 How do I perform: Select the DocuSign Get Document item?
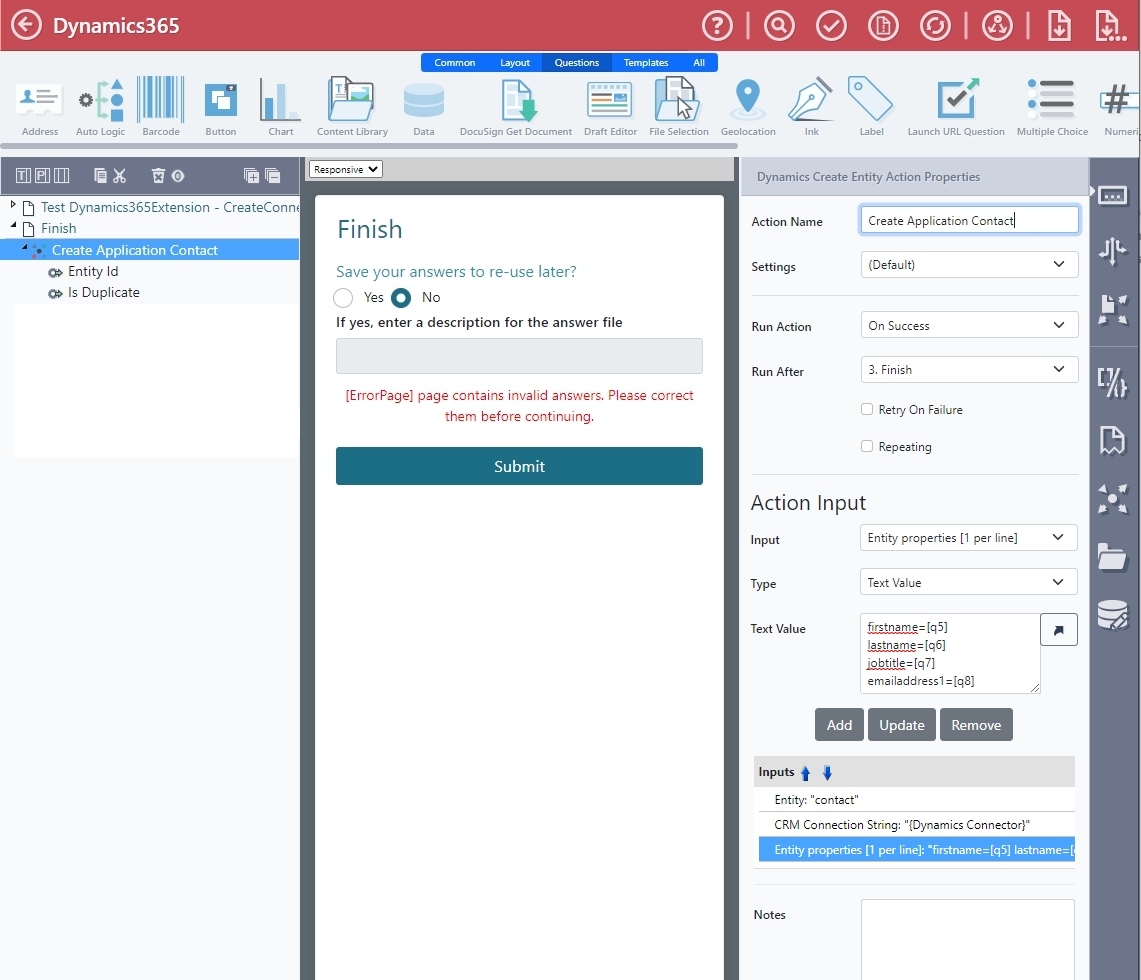coord(516,107)
